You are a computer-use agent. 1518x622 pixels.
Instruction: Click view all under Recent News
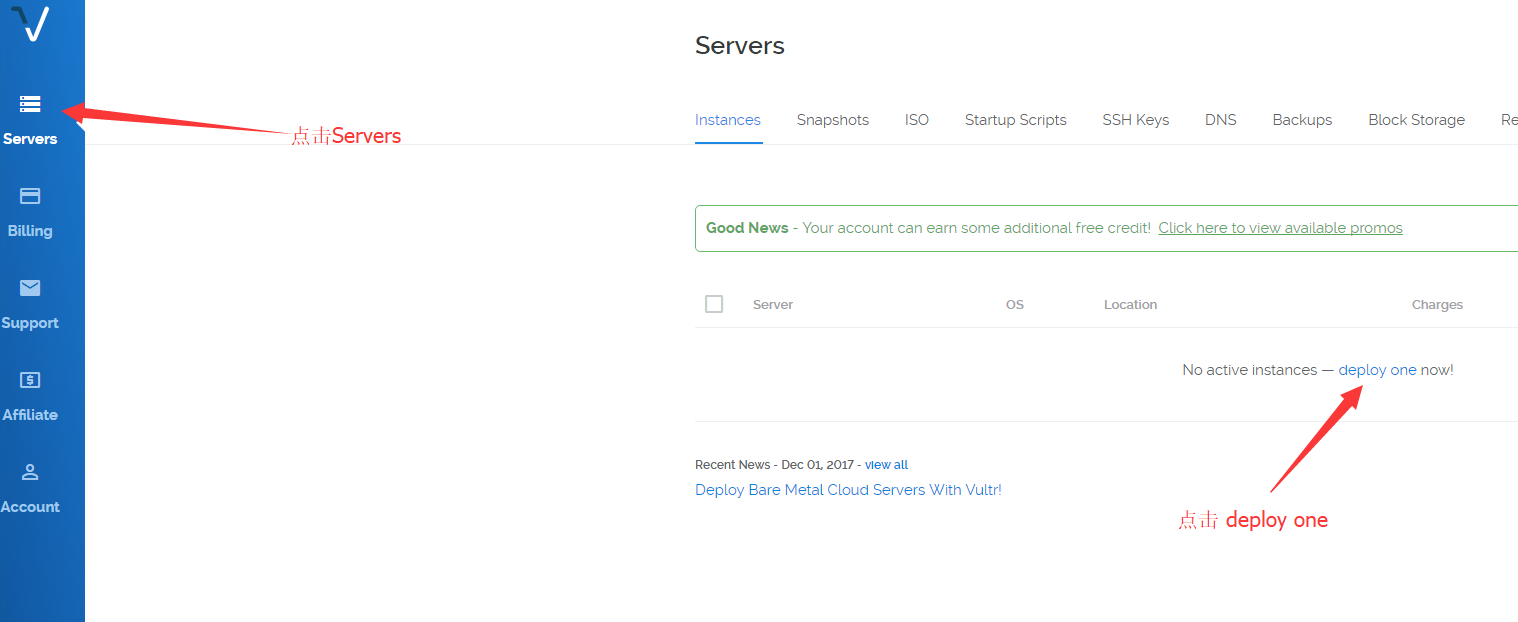point(886,464)
